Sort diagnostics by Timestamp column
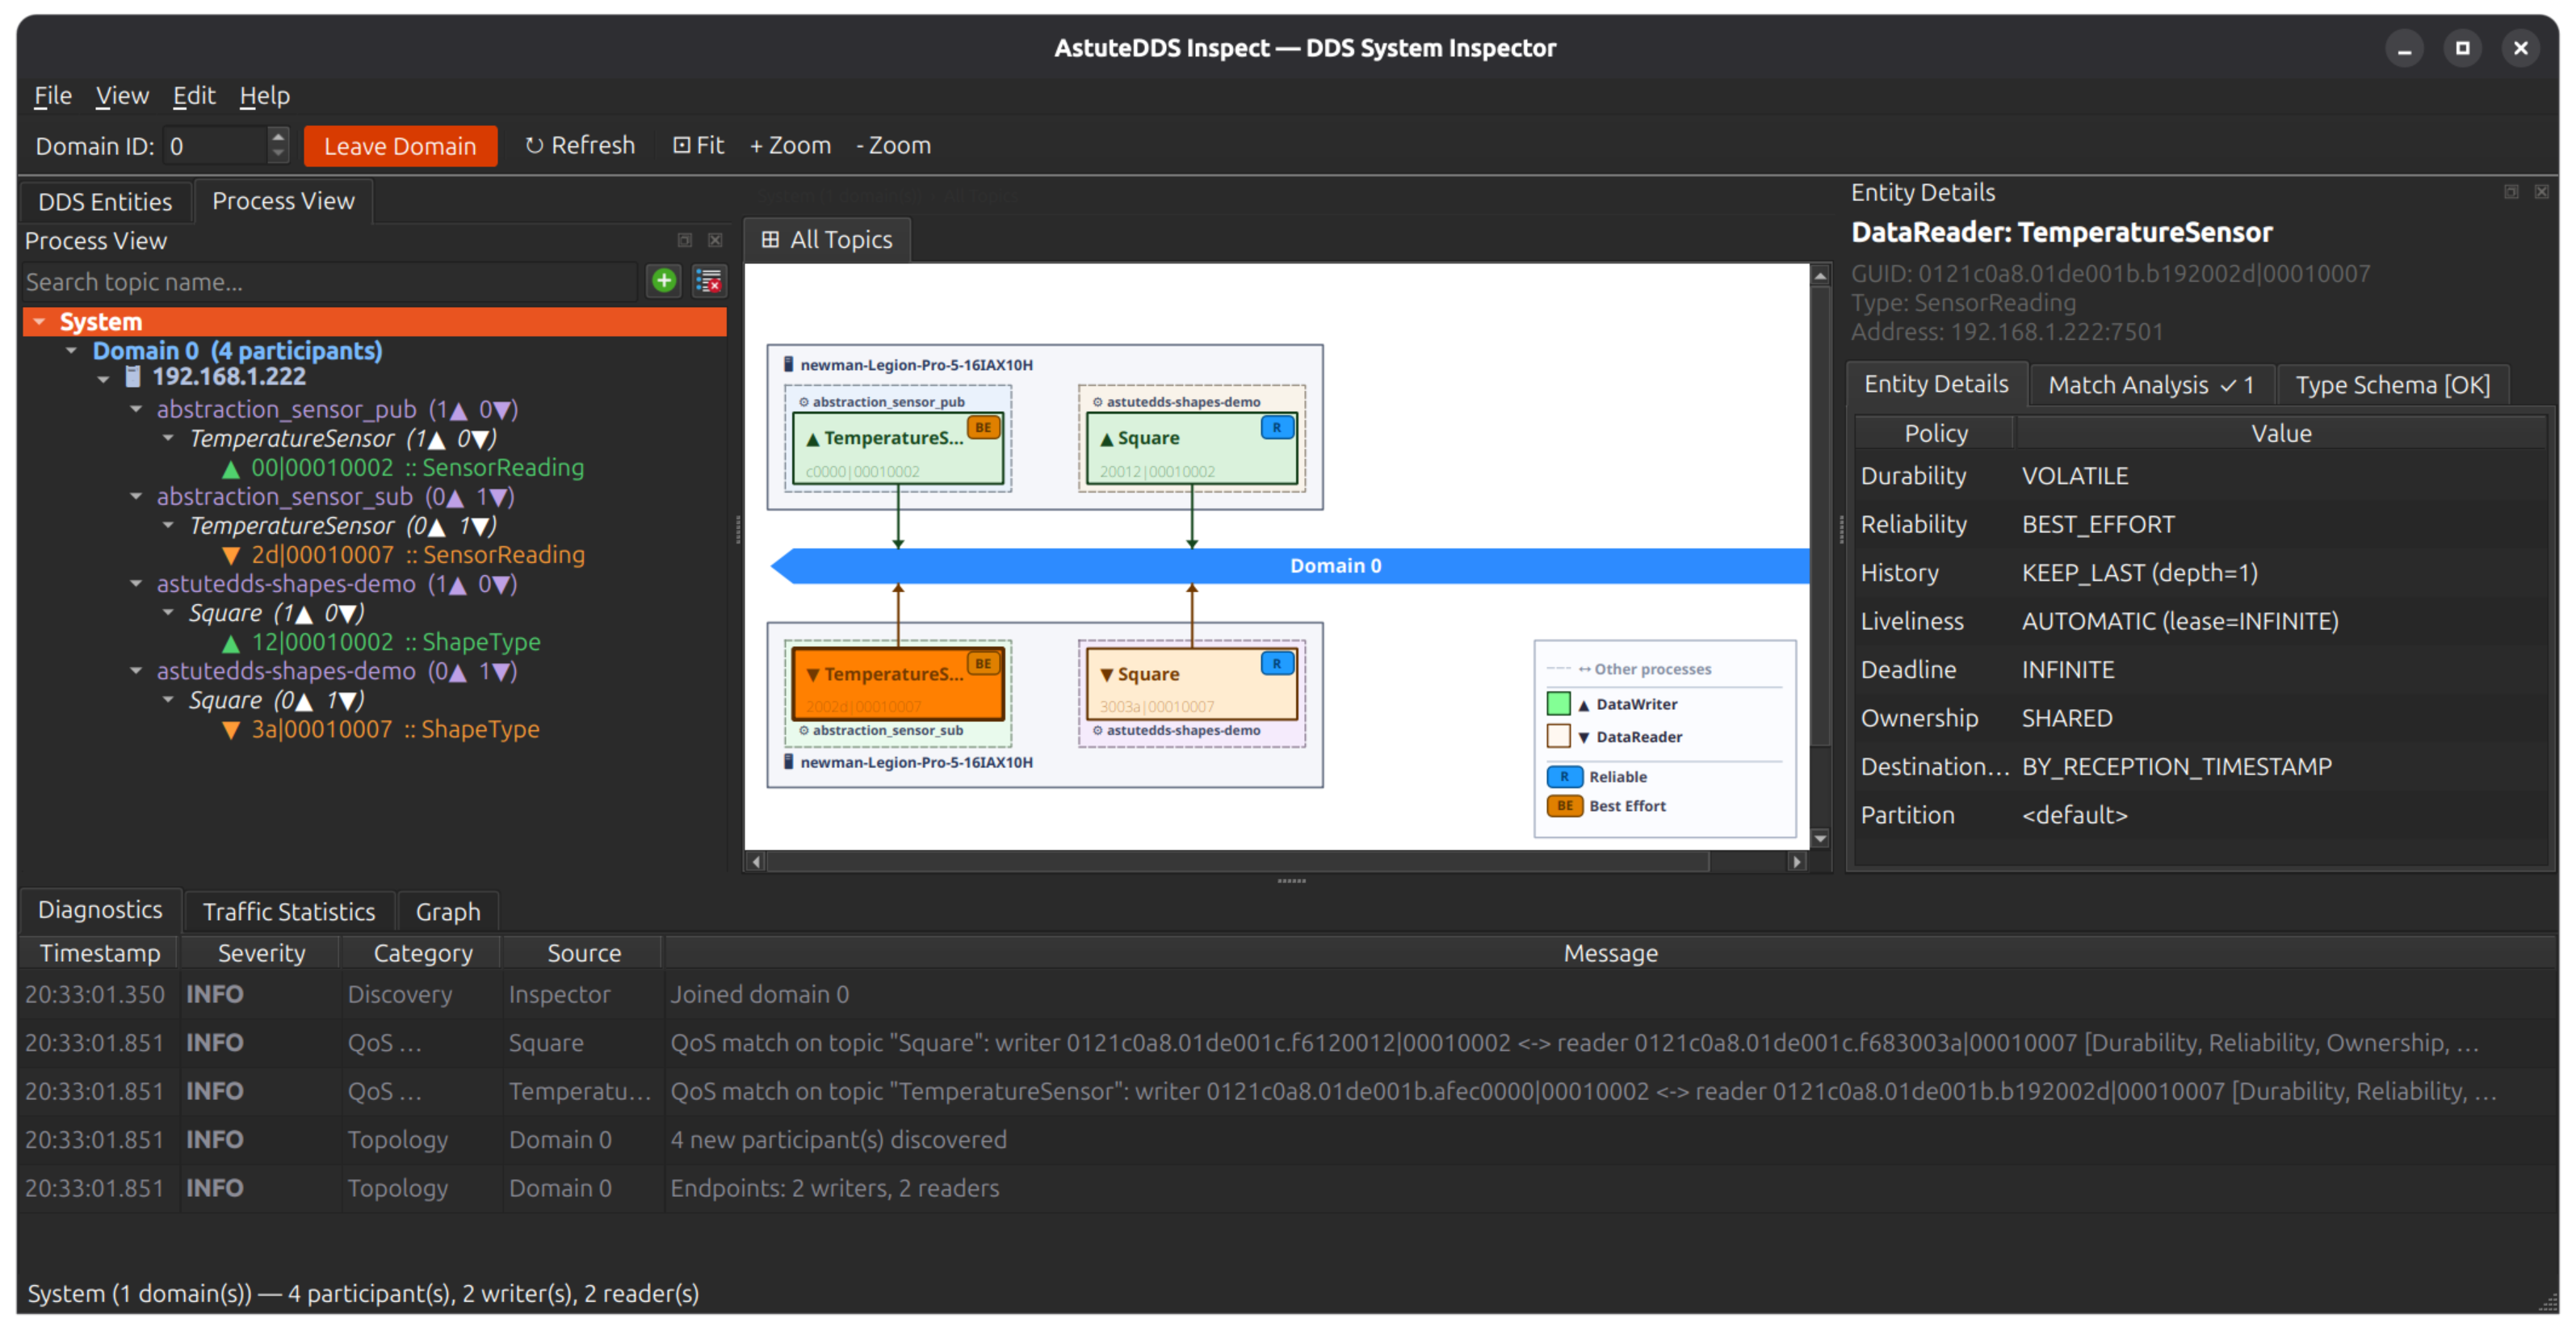The width and height of the screenshot is (2576, 1331). click(99, 953)
